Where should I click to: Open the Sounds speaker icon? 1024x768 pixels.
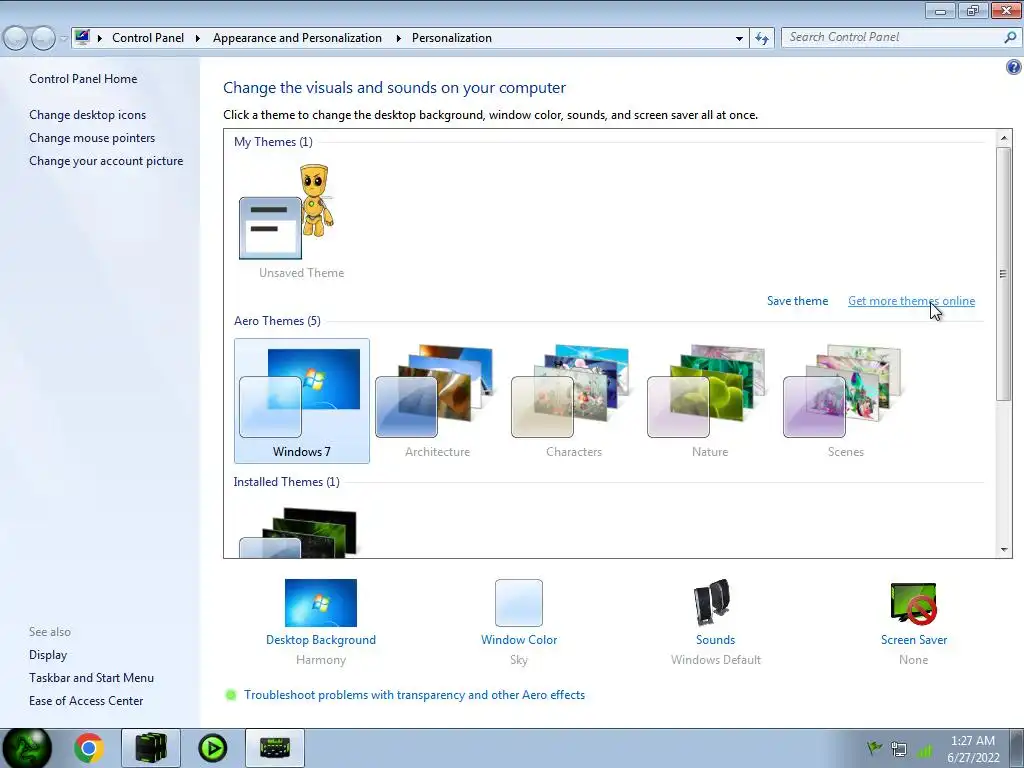pos(713,602)
